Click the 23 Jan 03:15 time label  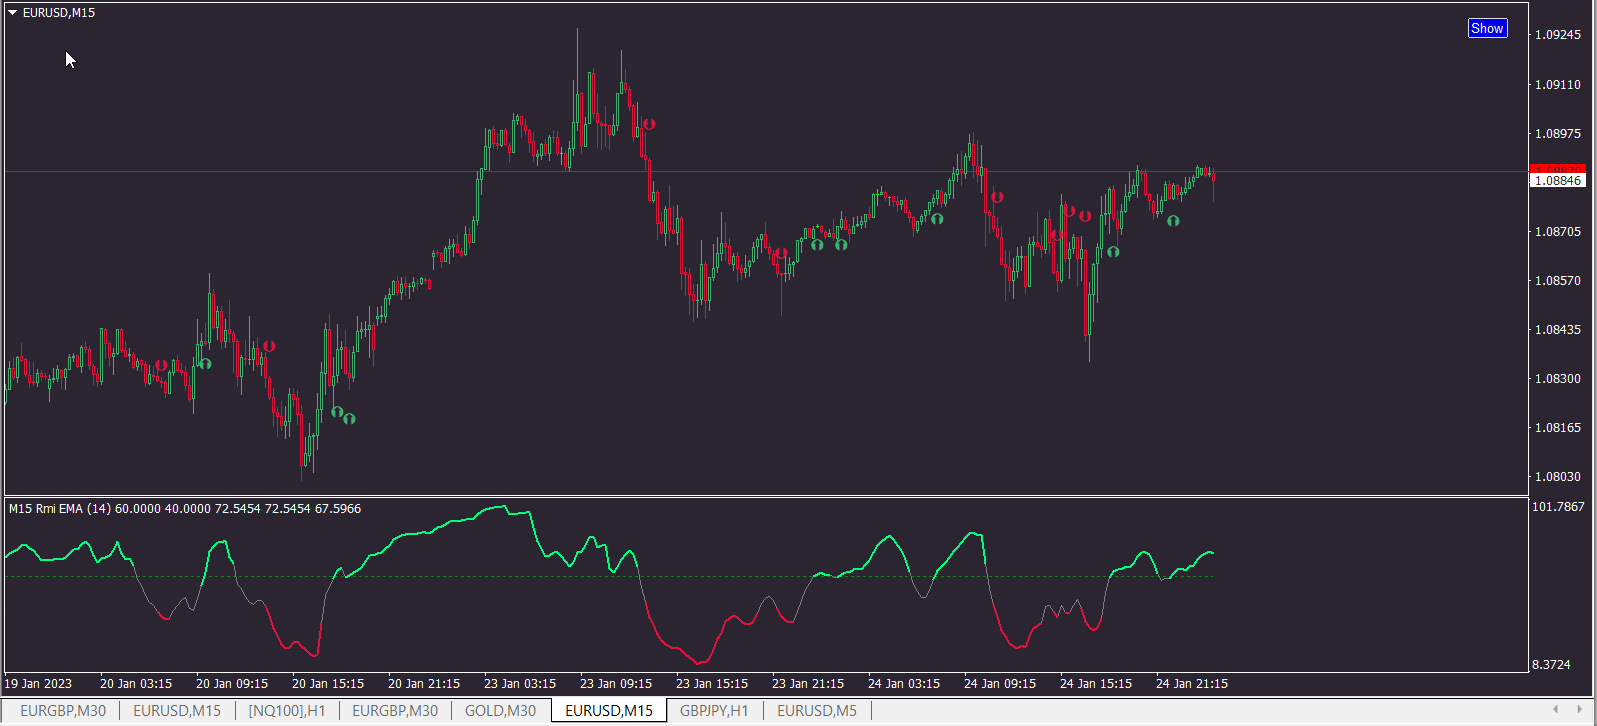[x=520, y=684]
